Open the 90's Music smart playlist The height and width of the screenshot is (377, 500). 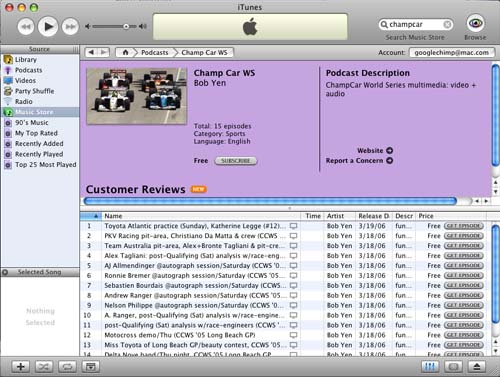[40, 123]
